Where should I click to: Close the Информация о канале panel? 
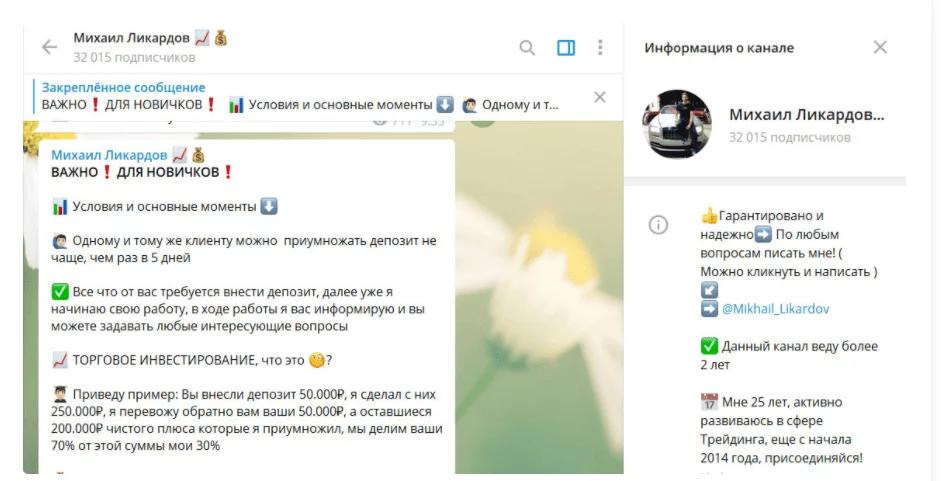[x=880, y=47]
